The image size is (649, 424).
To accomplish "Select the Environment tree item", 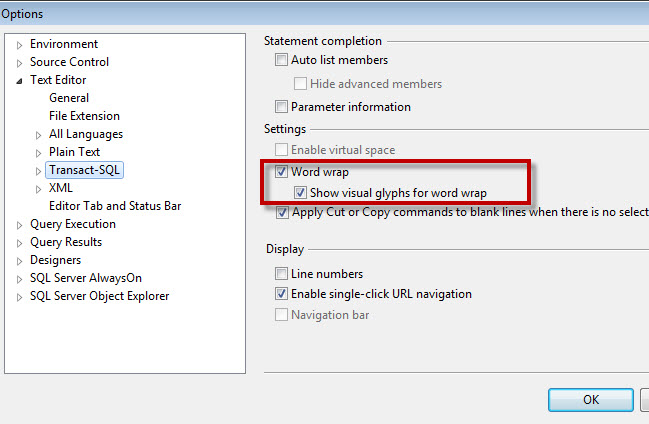I will coord(64,44).
